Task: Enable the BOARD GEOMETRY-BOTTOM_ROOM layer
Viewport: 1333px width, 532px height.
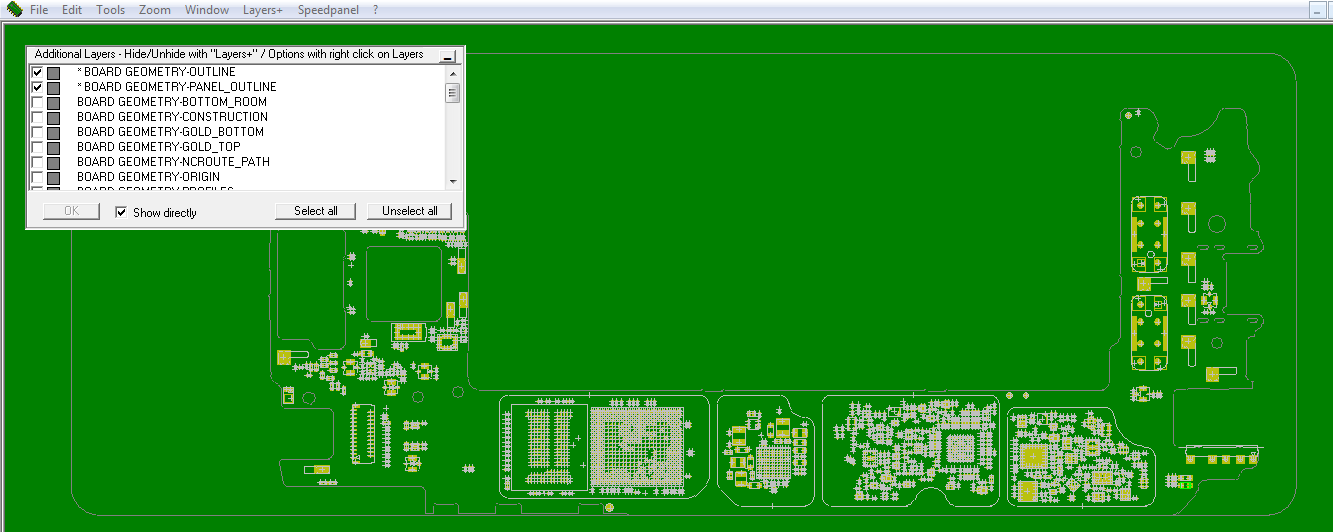Action: click(x=37, y=102)
